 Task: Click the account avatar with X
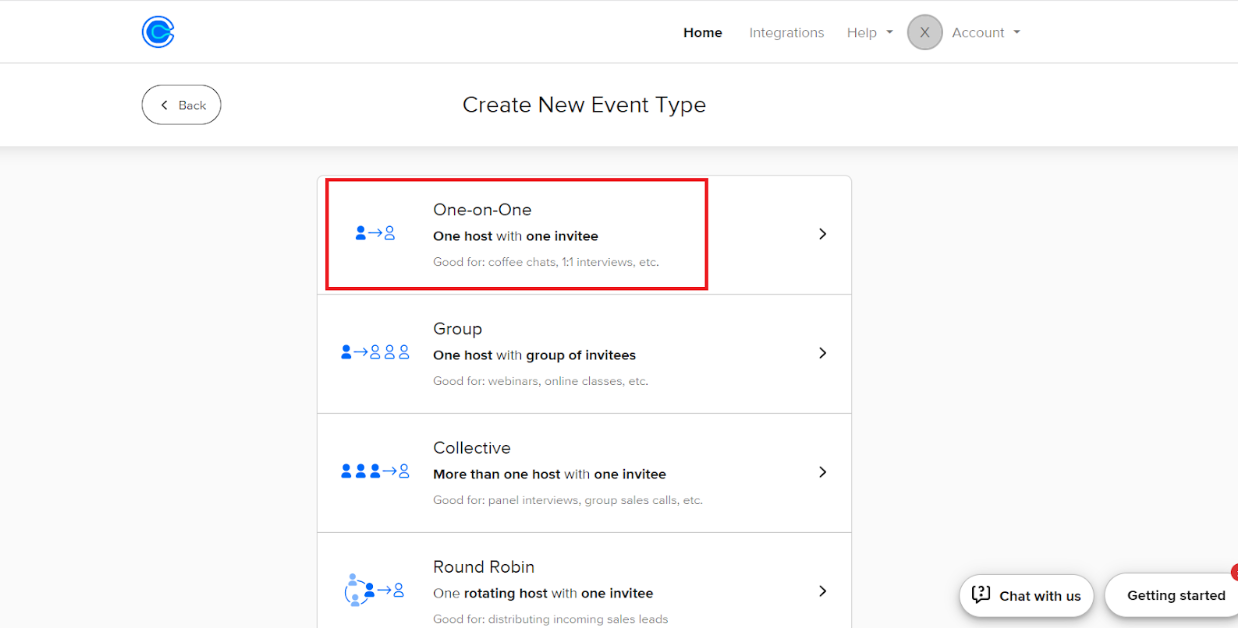pos(924,33)
